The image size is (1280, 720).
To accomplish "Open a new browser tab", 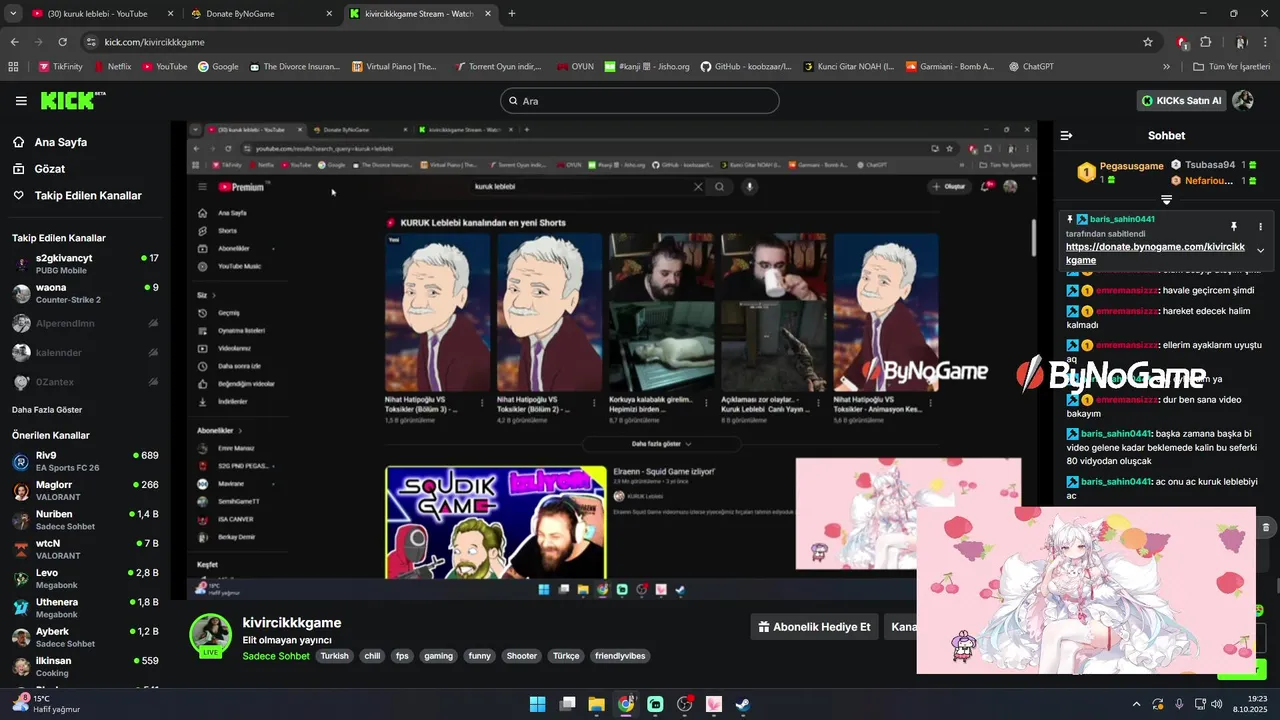I will [x=512, y=14].
